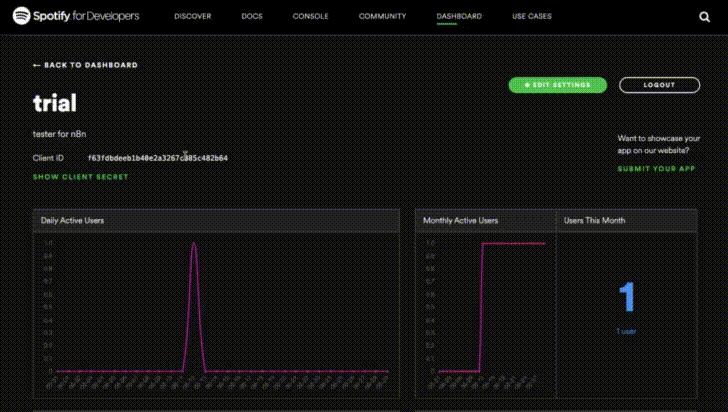The image size is (728, 412).
Task: Log out using the Logout button
Action: (x=659, y=85)
